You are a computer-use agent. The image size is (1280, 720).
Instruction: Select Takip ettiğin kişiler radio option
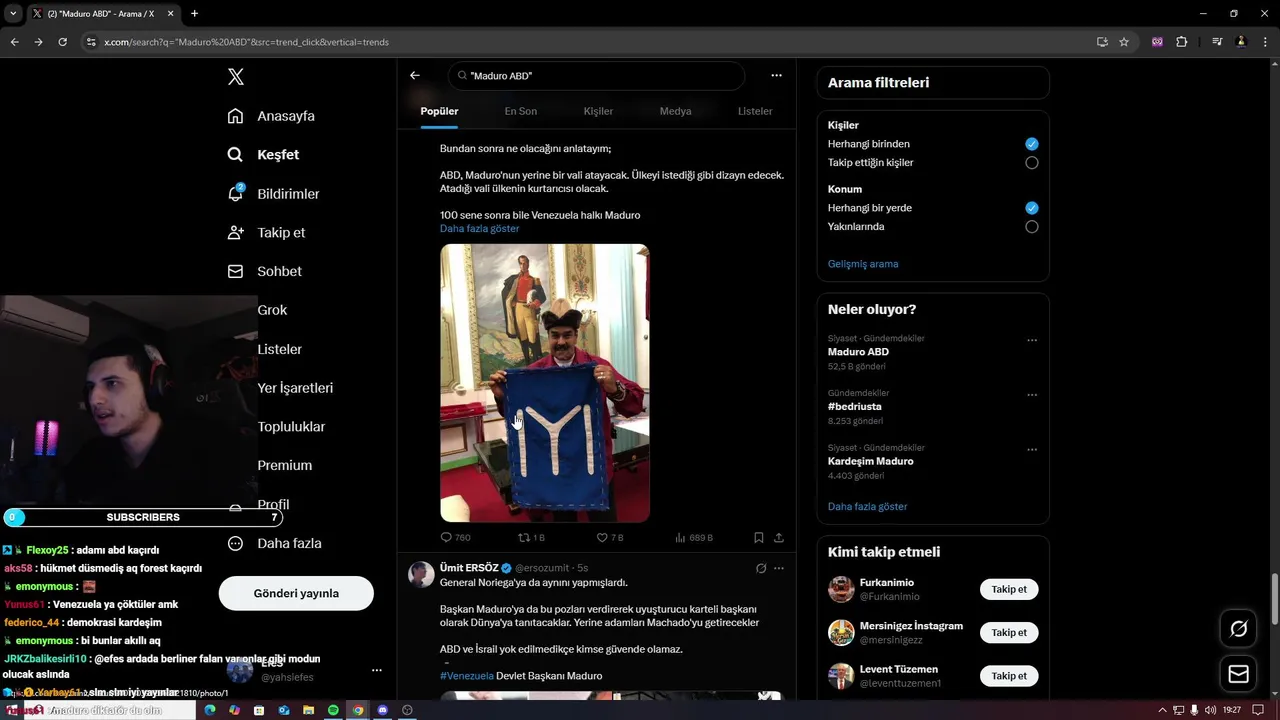pyautogui.click(x=1032, y=163)
